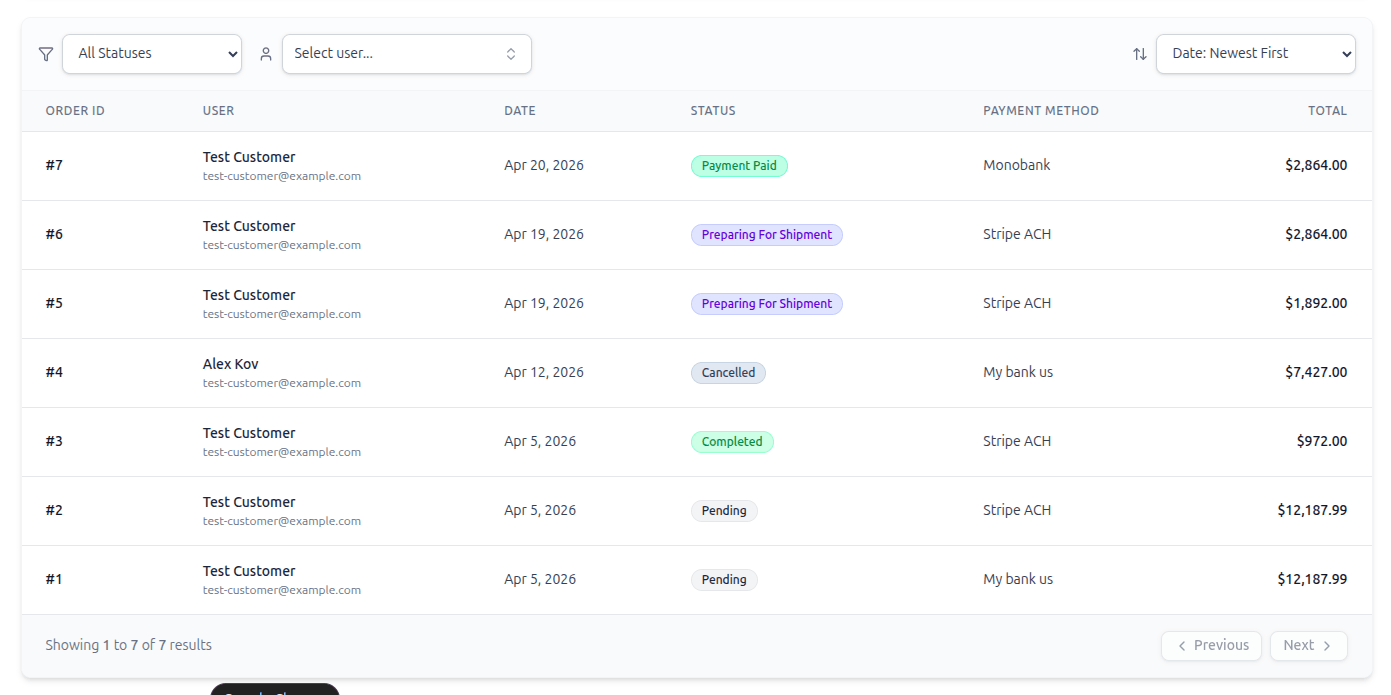
Task: Click the Previous page button
Action: [1211, 646]
